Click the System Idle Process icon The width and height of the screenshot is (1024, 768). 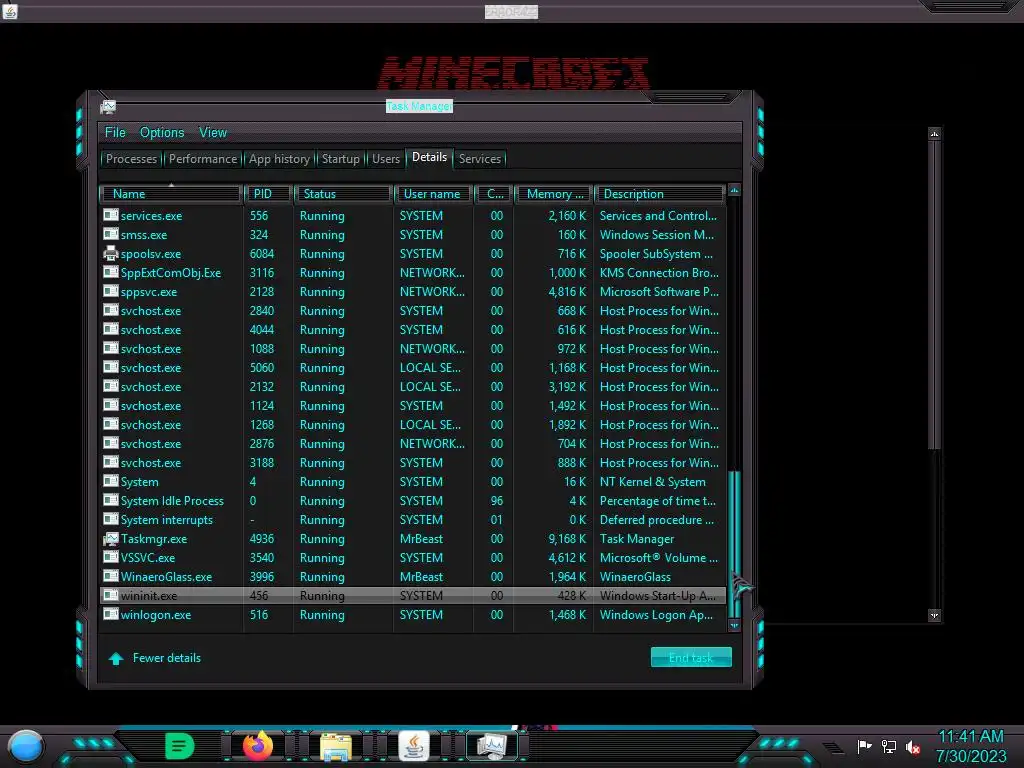click(x=110, y=500)
